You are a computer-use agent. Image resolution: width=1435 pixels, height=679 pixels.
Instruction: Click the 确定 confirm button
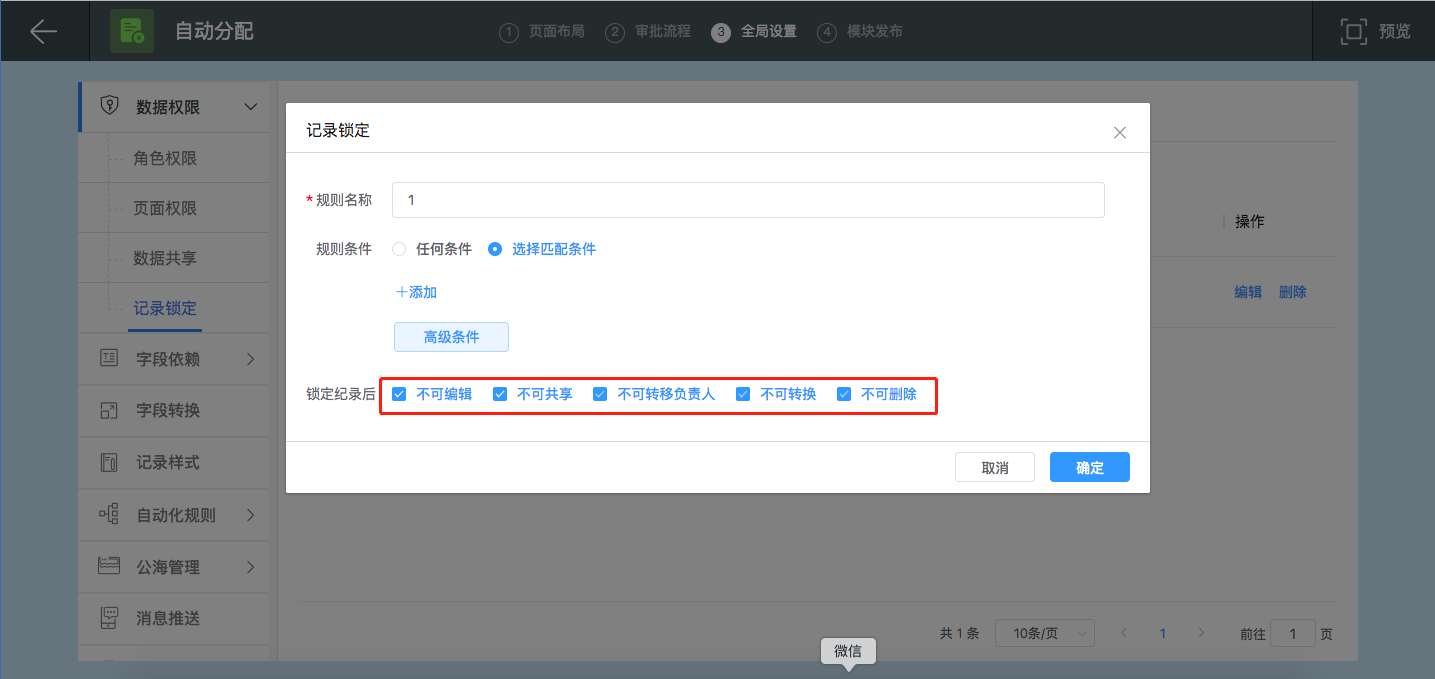[x=1089, y=467]
